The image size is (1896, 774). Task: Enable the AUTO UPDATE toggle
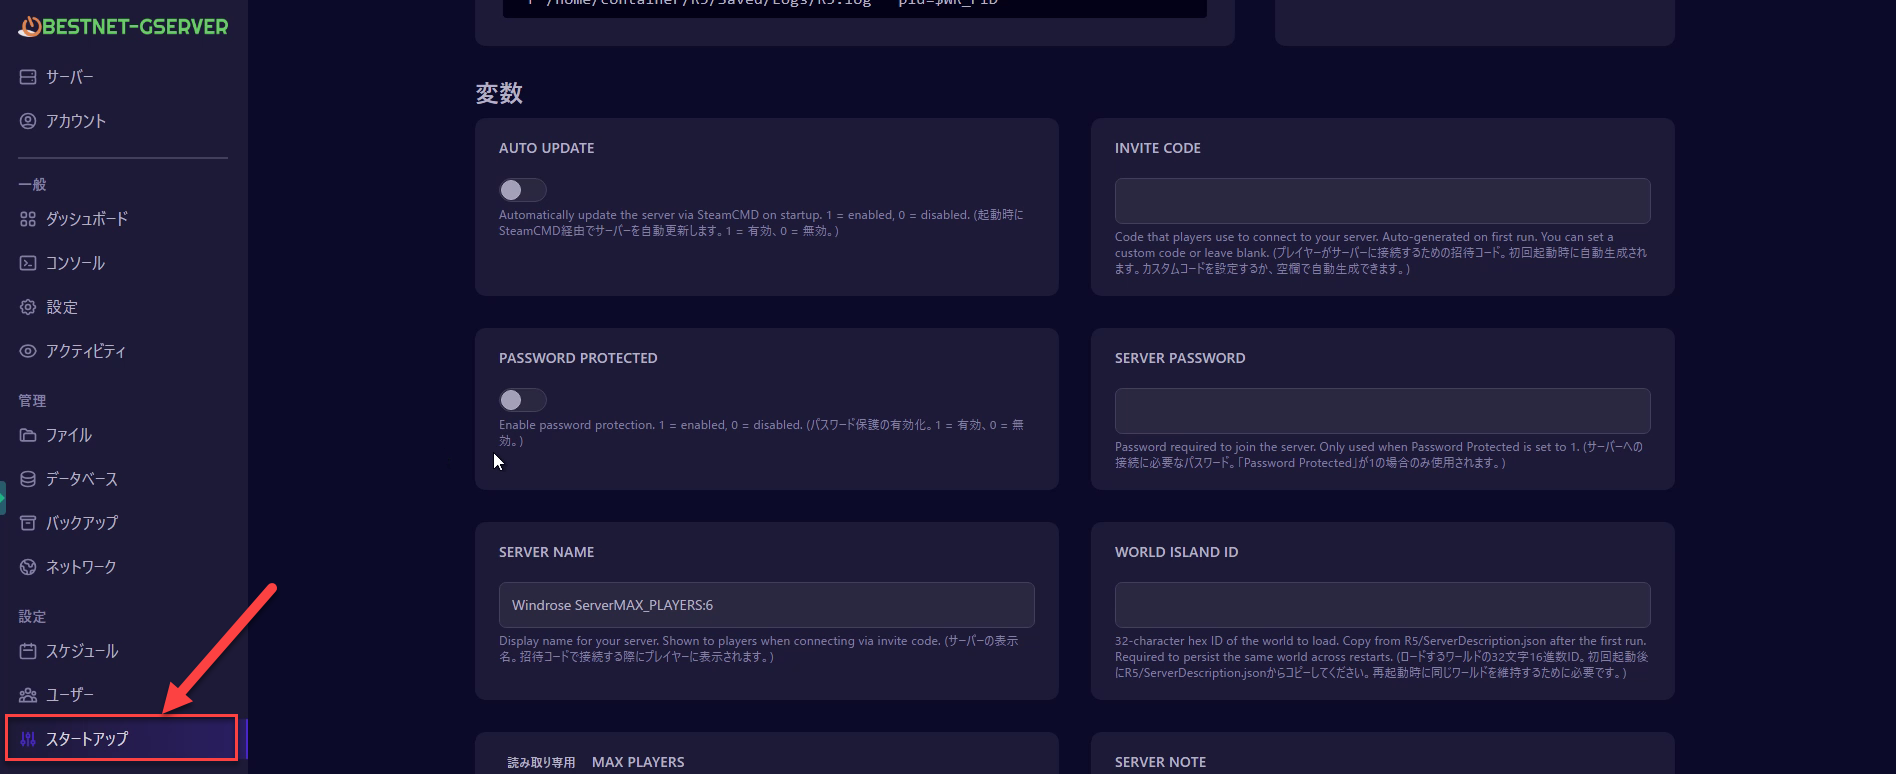click(x=522, y=190)
